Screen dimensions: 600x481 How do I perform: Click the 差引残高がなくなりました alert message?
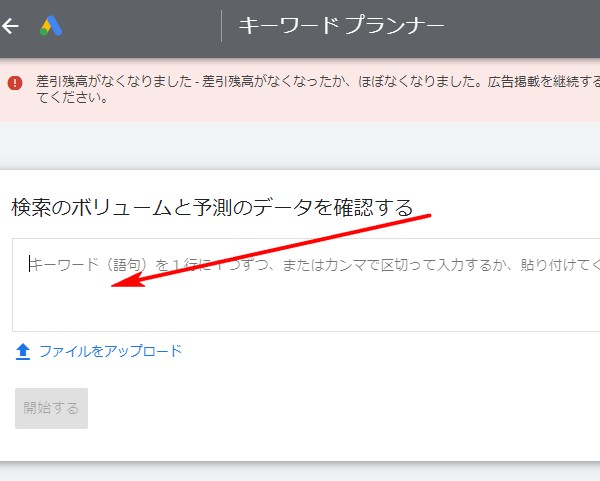[x=318, y=89]
